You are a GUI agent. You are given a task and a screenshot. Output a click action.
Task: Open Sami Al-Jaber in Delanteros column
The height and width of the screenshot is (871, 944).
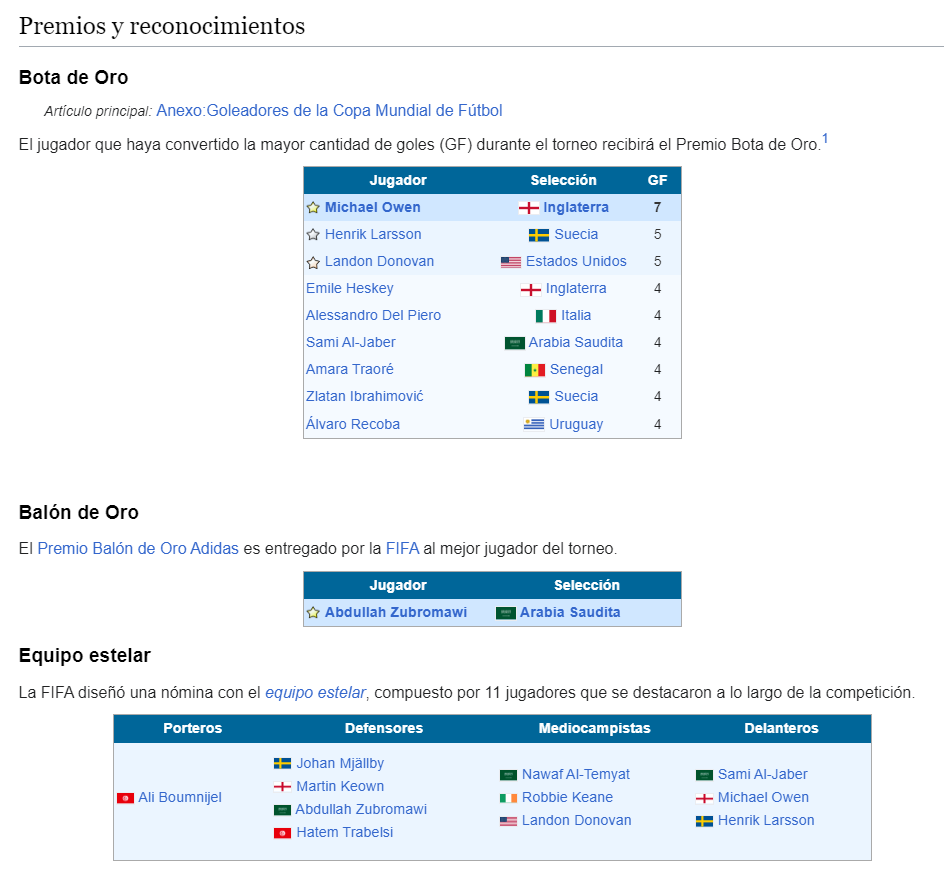pos(762,774)
